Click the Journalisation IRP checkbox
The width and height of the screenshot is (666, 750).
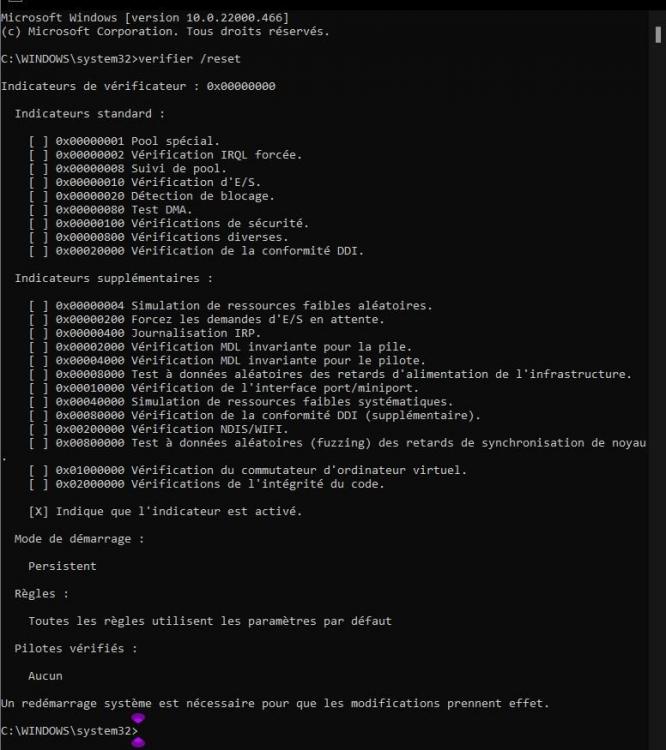coord(38,333)
